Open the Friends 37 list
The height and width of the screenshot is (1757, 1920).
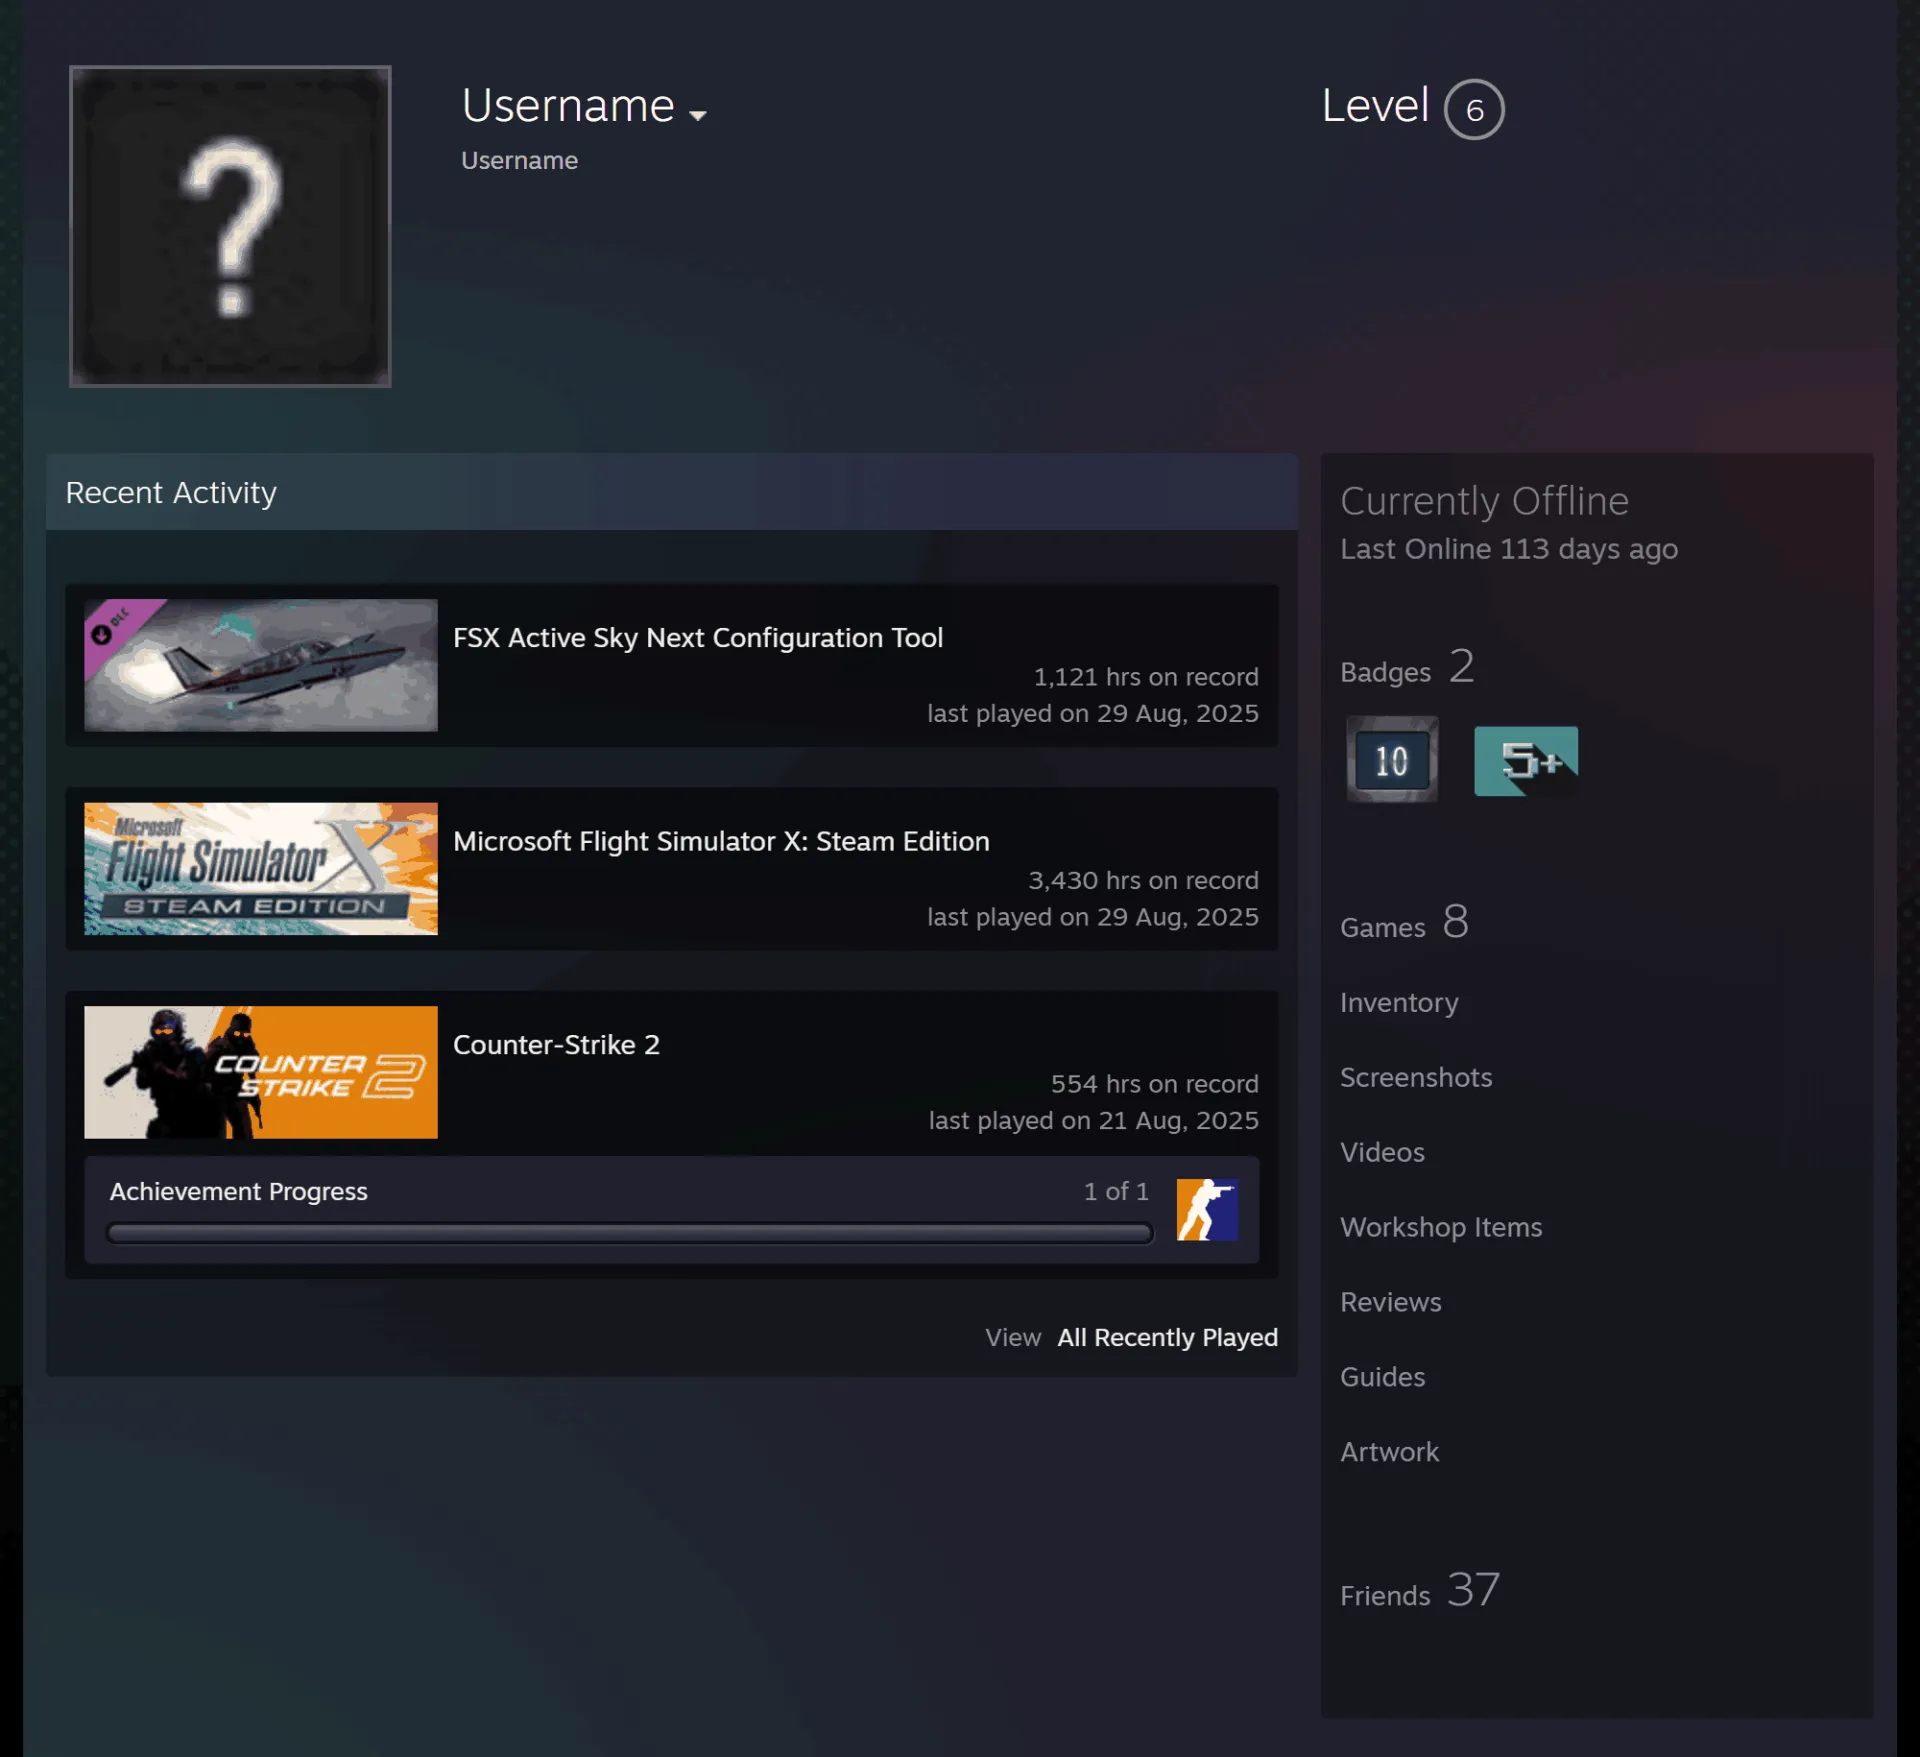pyautogui.click(x=1419, y=1590)
